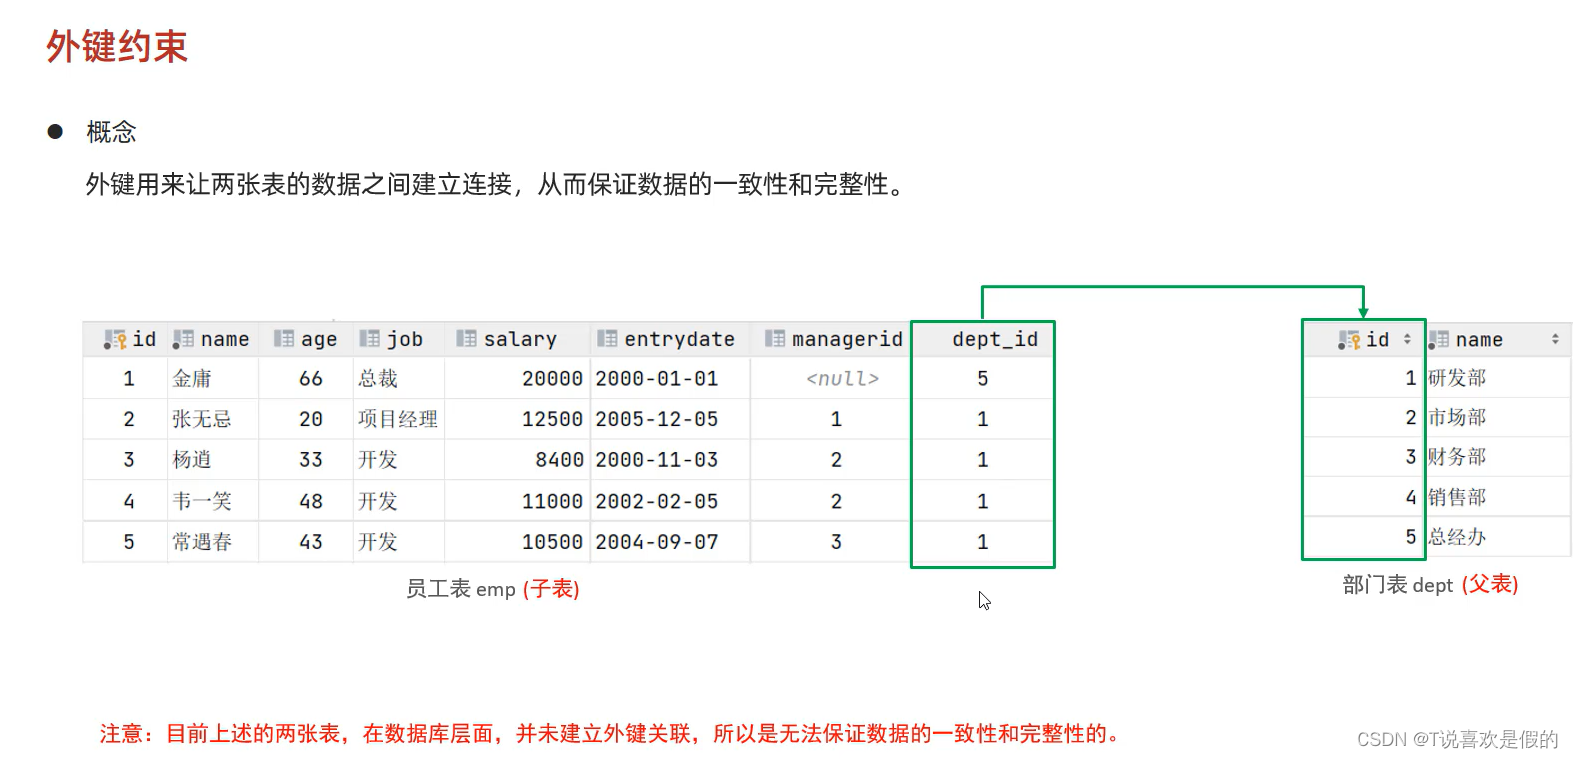Image resolution: width=1573 pixels, height=759 pixels.
Task: Select the salary column header text
Action: (x=520, y=339)
